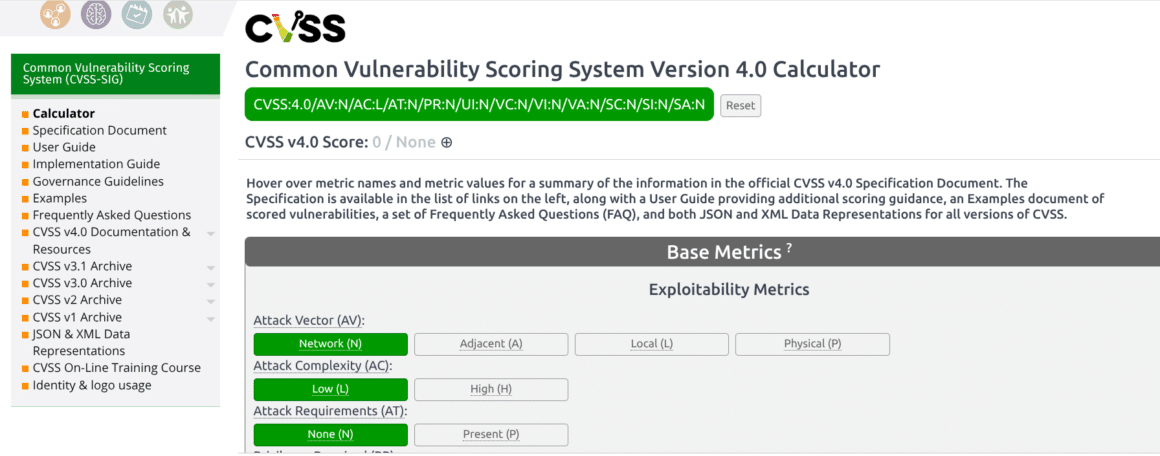Screen dimensions: 1160x456
Task: Click the Common Vulnerability Scoring System (CVSS-SIG) header
Action: point(115,74)
